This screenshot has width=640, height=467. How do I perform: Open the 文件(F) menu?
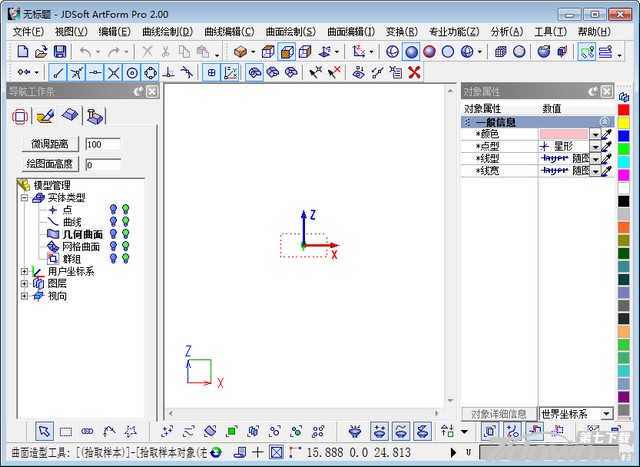(x=27, y=32)
